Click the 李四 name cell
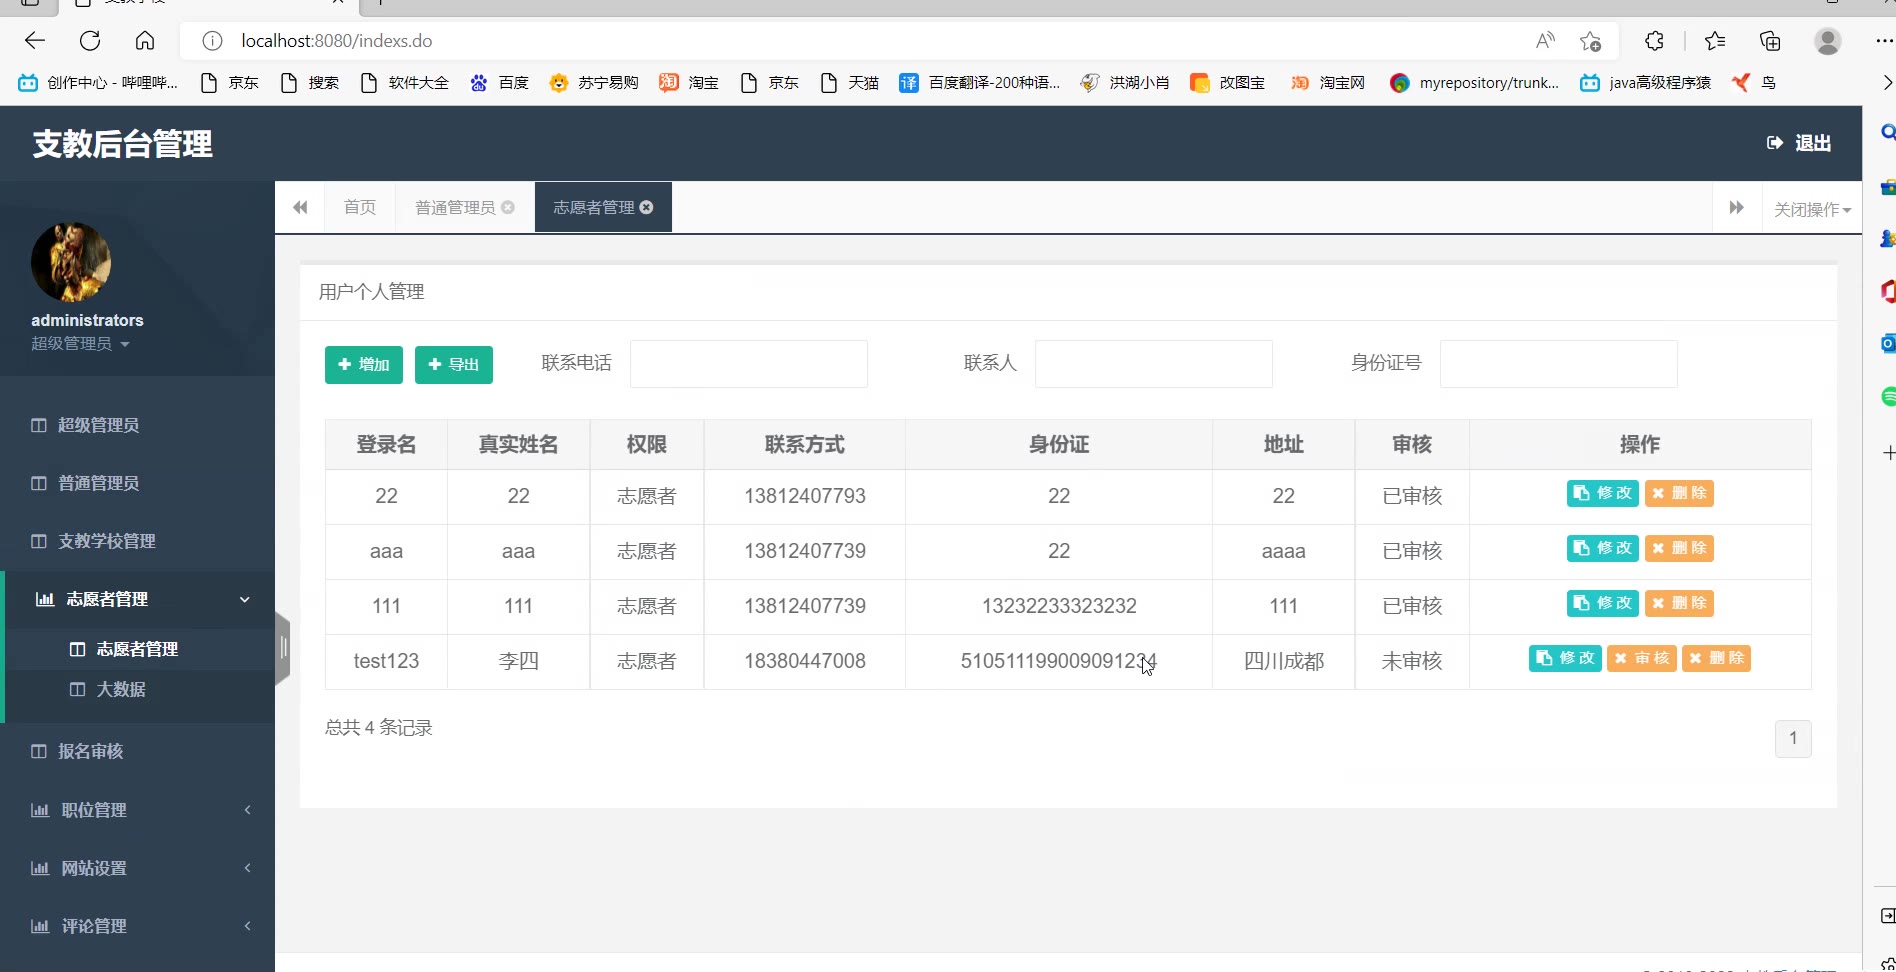 518,661
